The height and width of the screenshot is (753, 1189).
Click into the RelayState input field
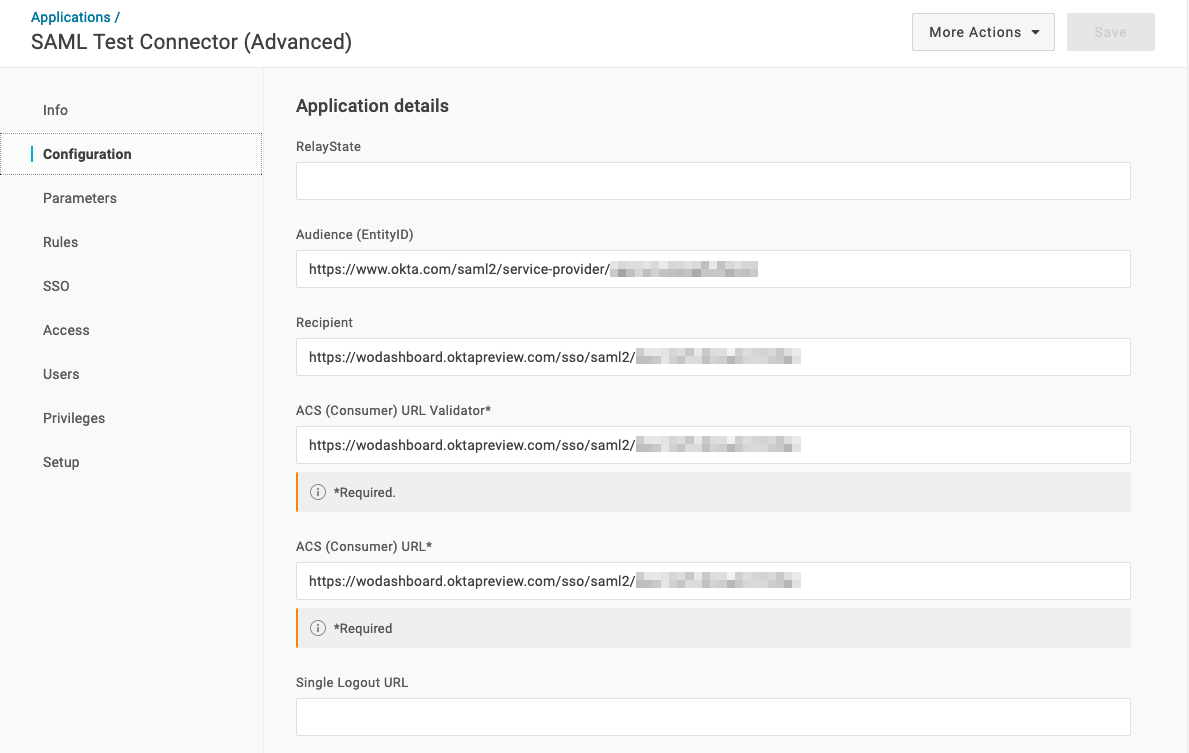pyautogui.click(x=712, y=181)
